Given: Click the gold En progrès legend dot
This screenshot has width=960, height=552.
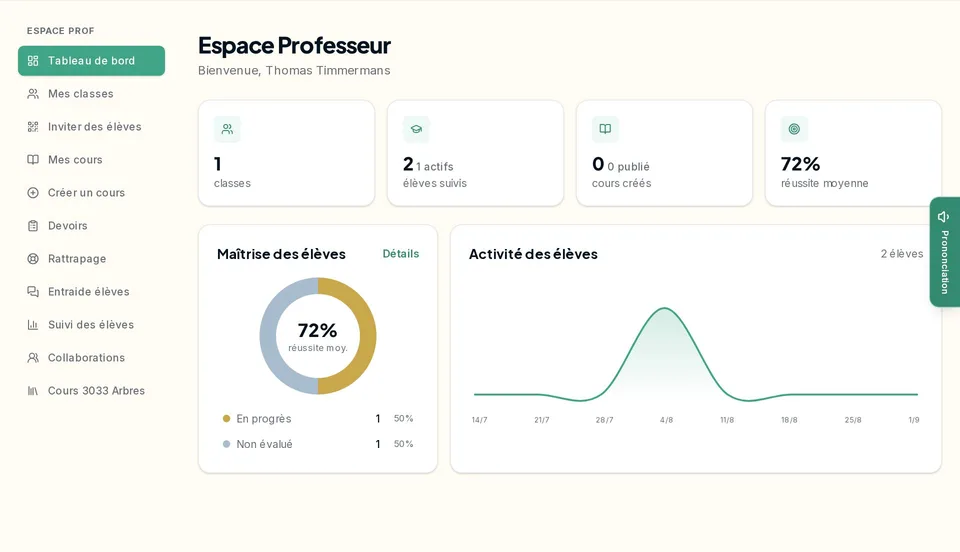Looking at the screenshot, I should (x=227, y=419).
